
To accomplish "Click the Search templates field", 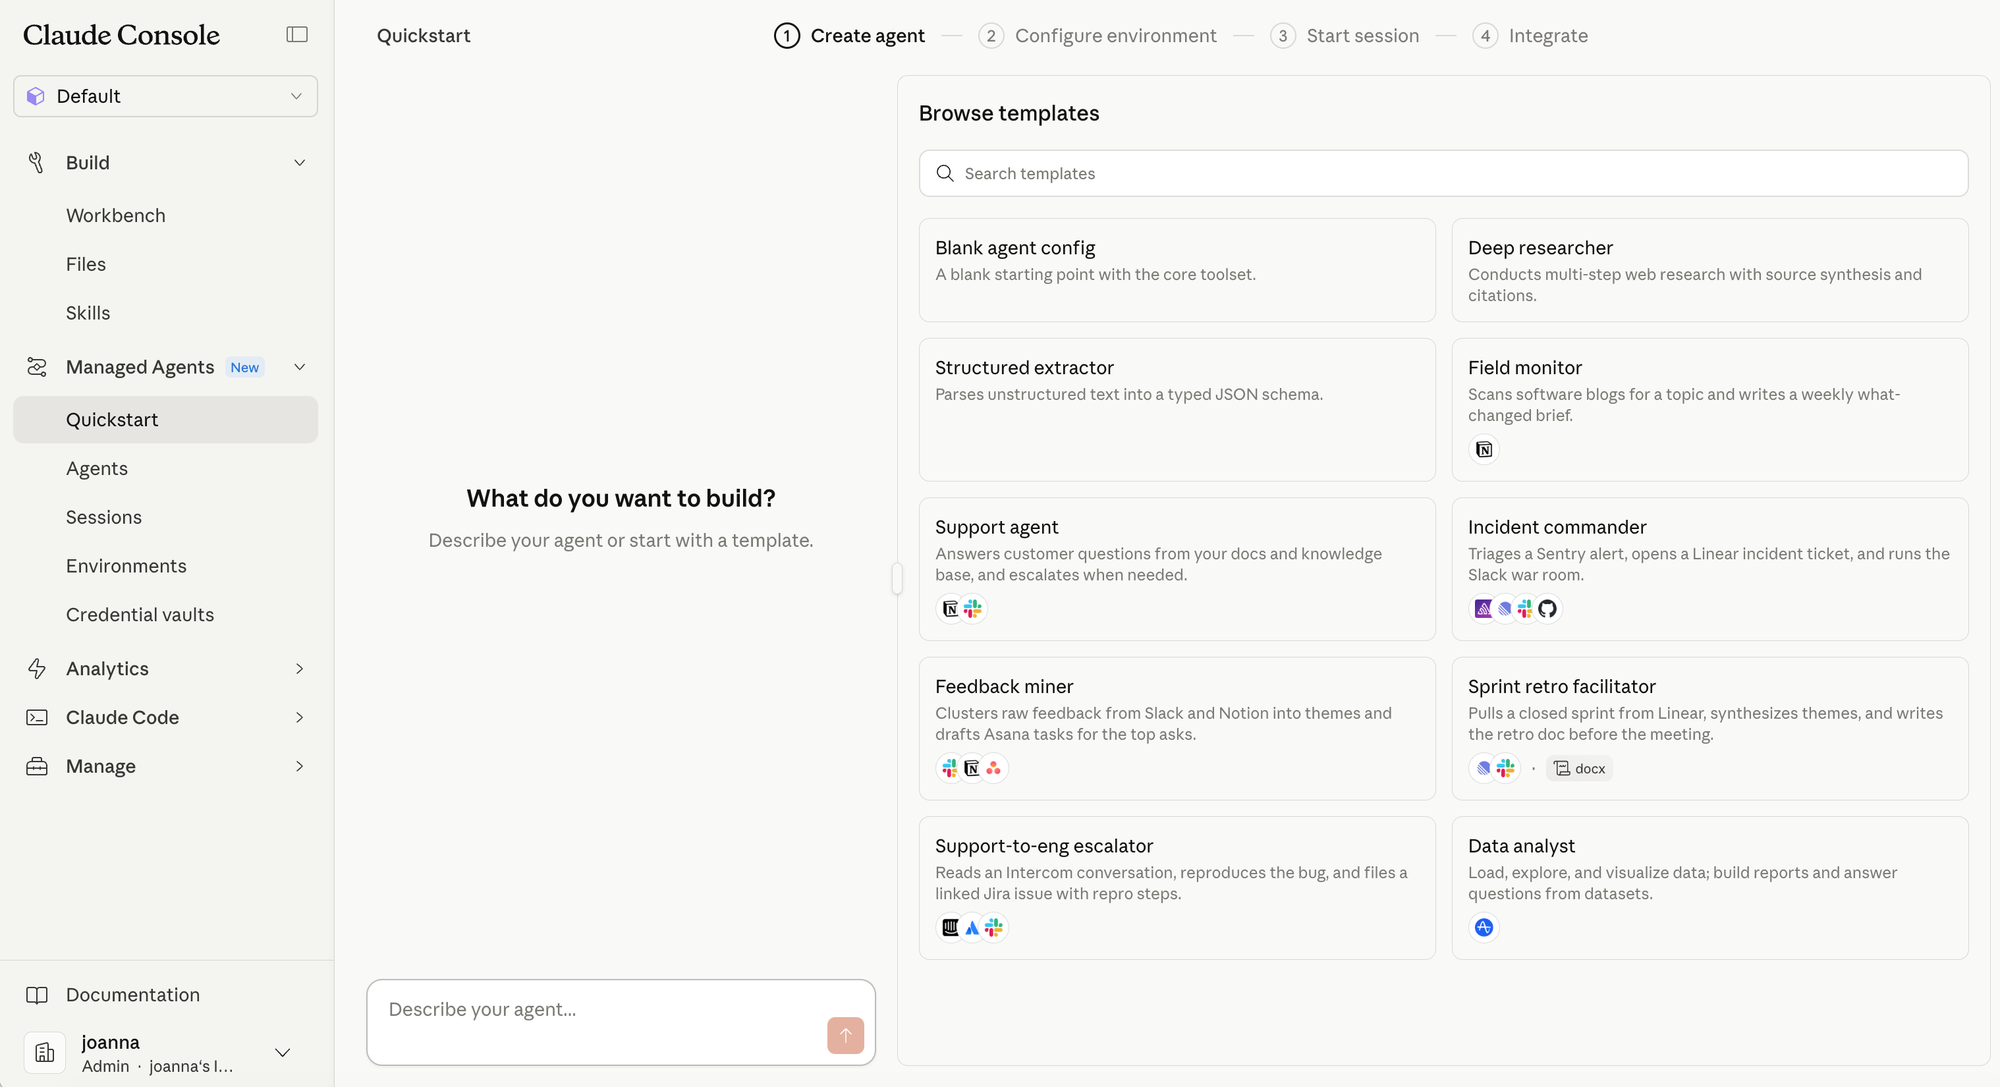I will (1443, 174).
